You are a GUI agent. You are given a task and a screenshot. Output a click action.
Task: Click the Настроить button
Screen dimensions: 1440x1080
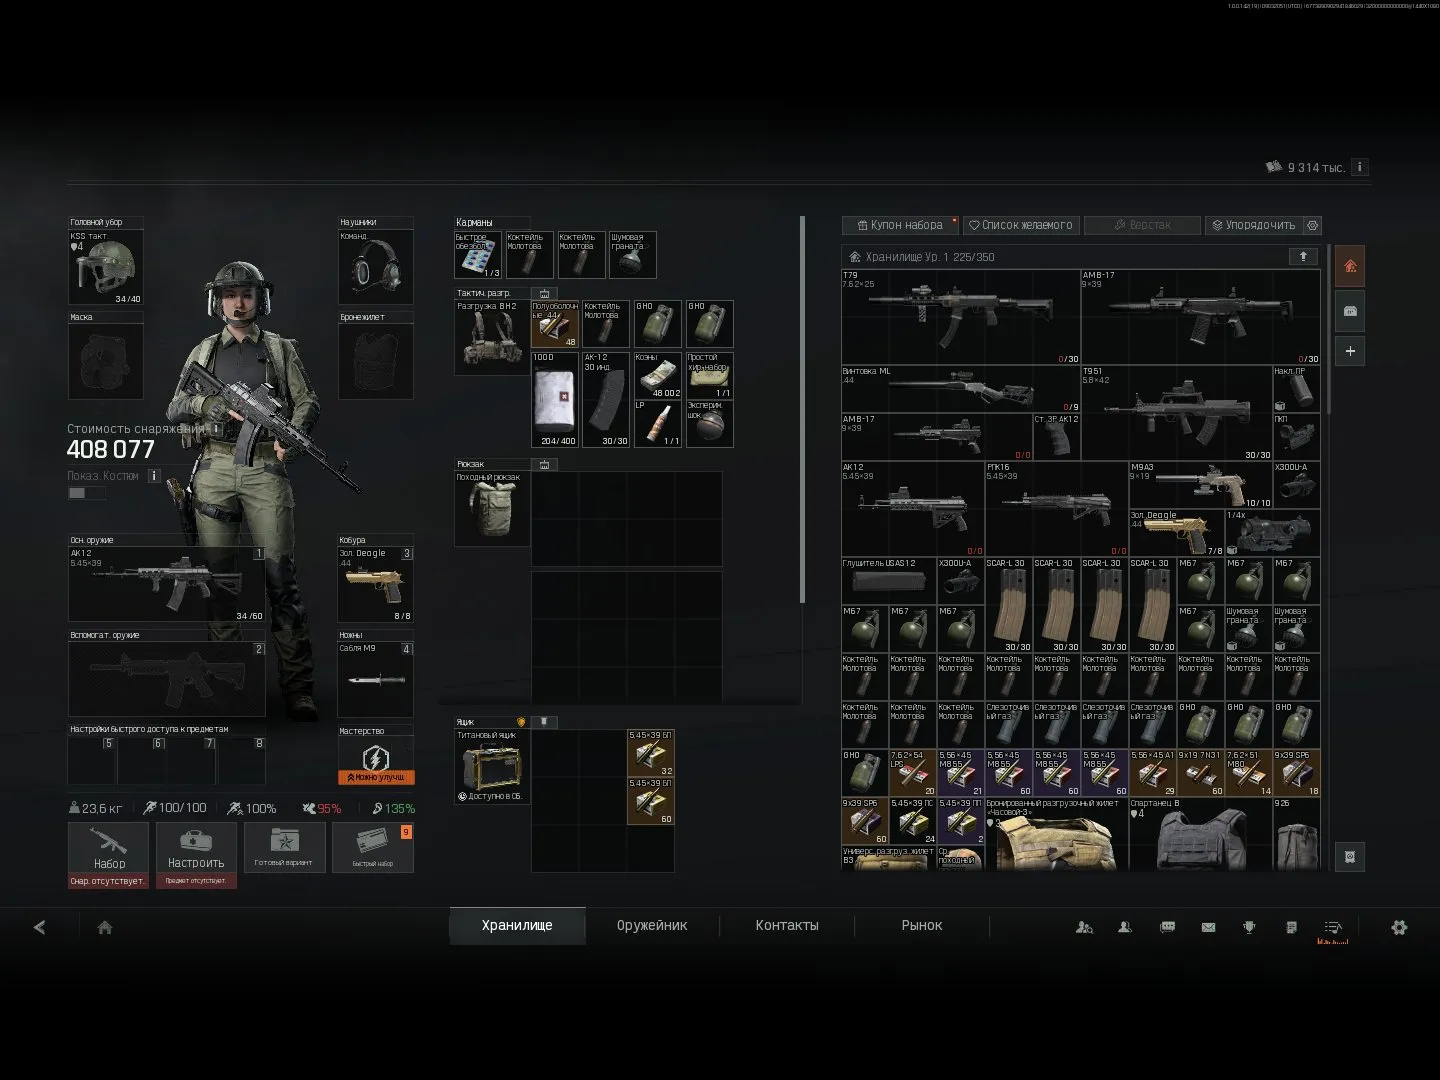point(196,848)
